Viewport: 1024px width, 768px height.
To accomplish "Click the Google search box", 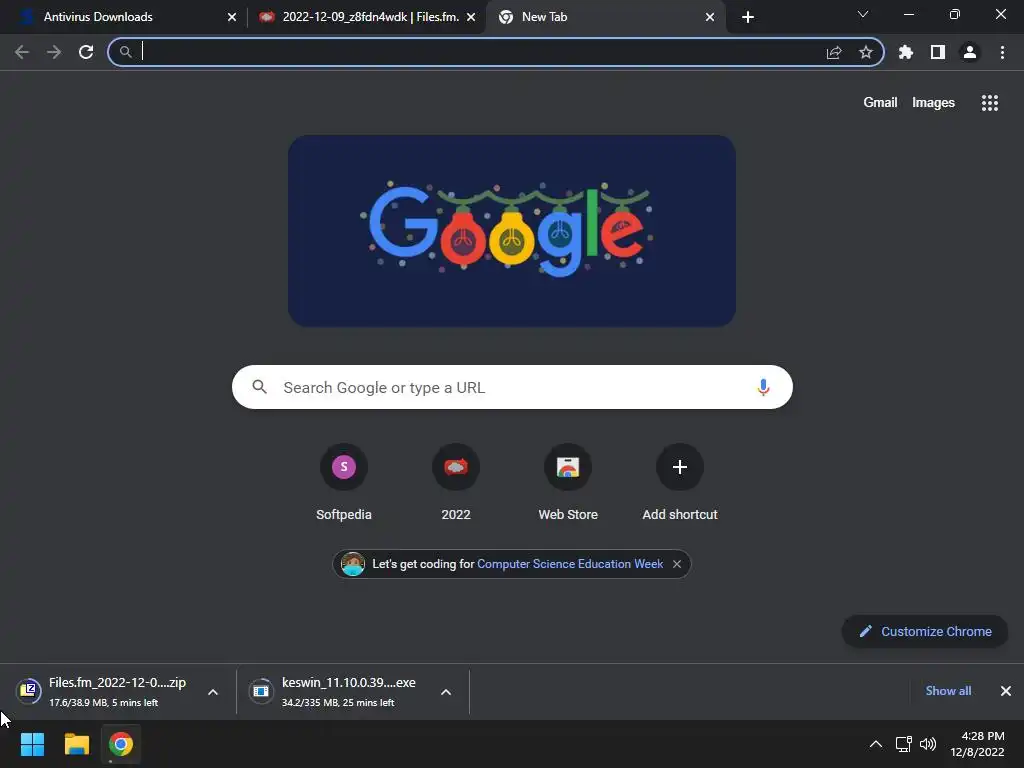I will coord(512,387).
